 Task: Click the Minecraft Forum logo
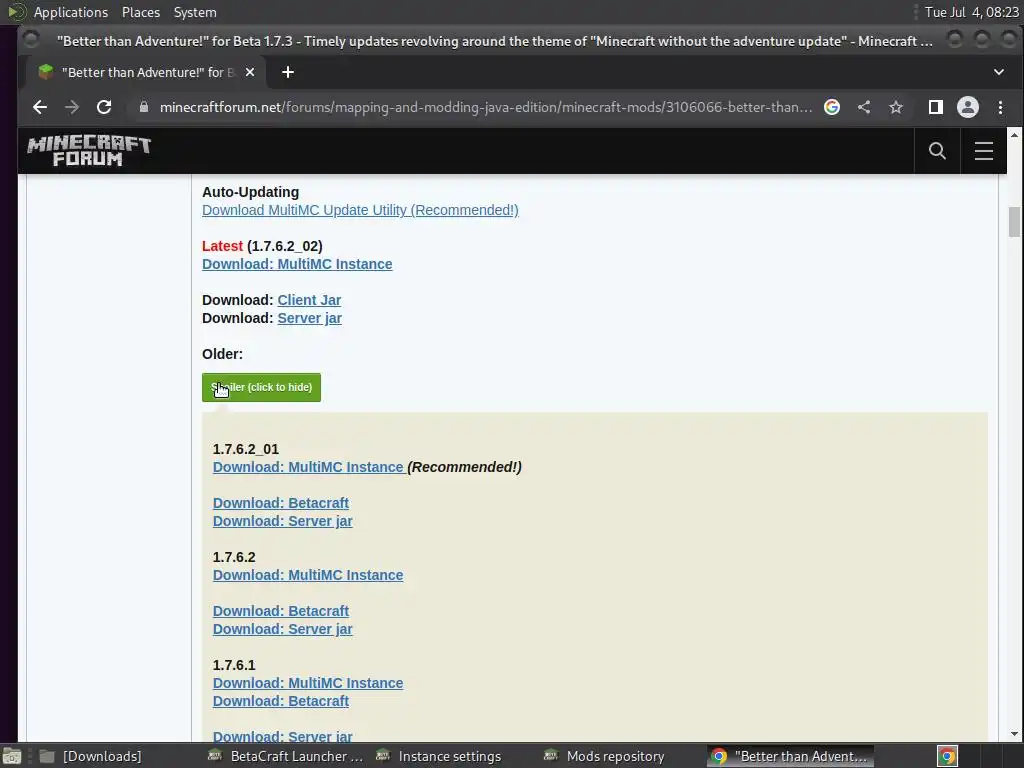click(x=89, y=151)
